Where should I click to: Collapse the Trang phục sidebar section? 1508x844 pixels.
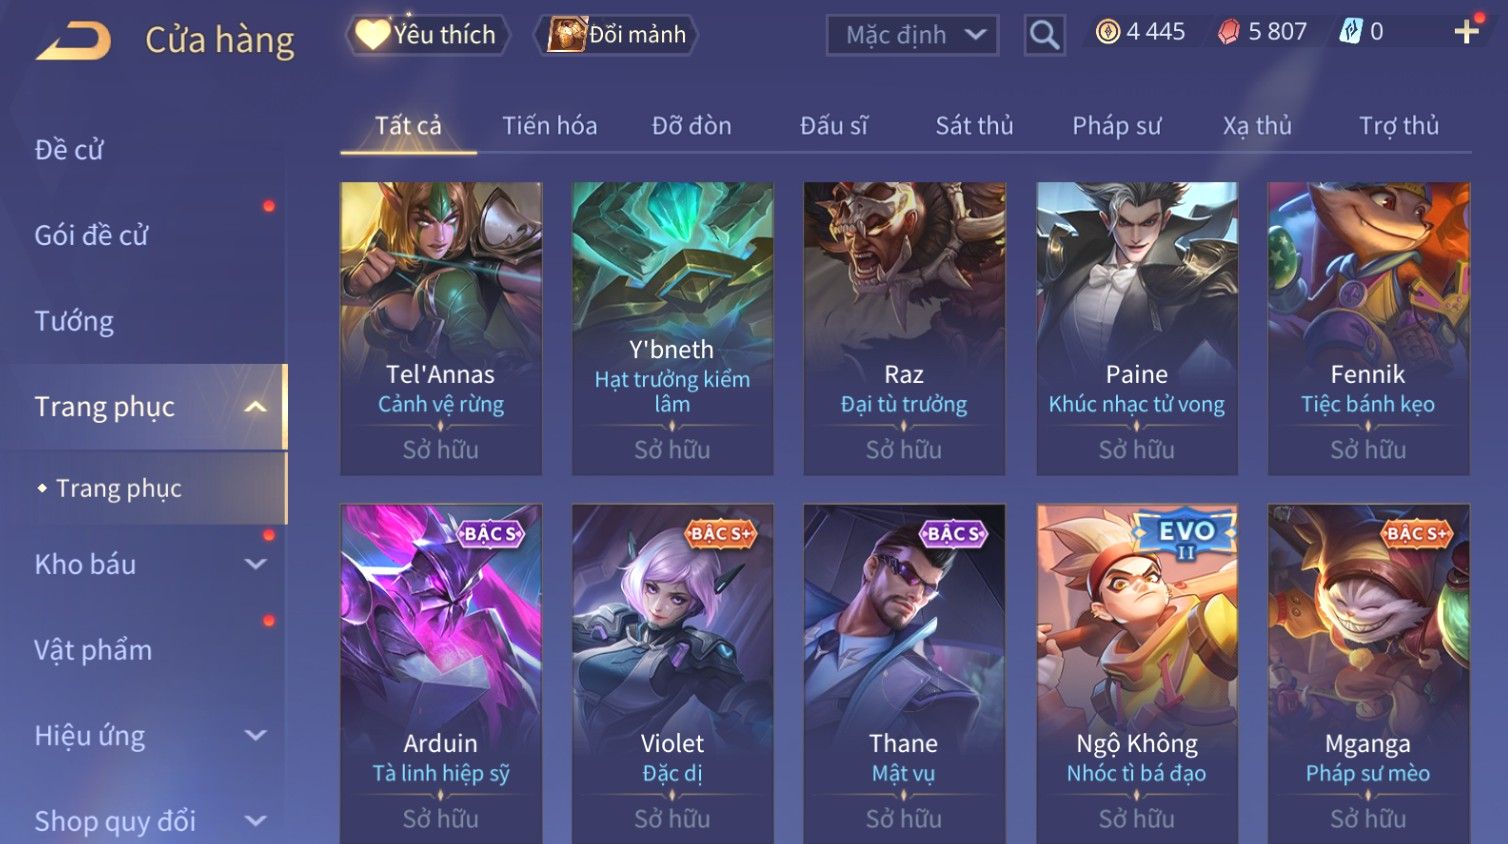[256, 406]
